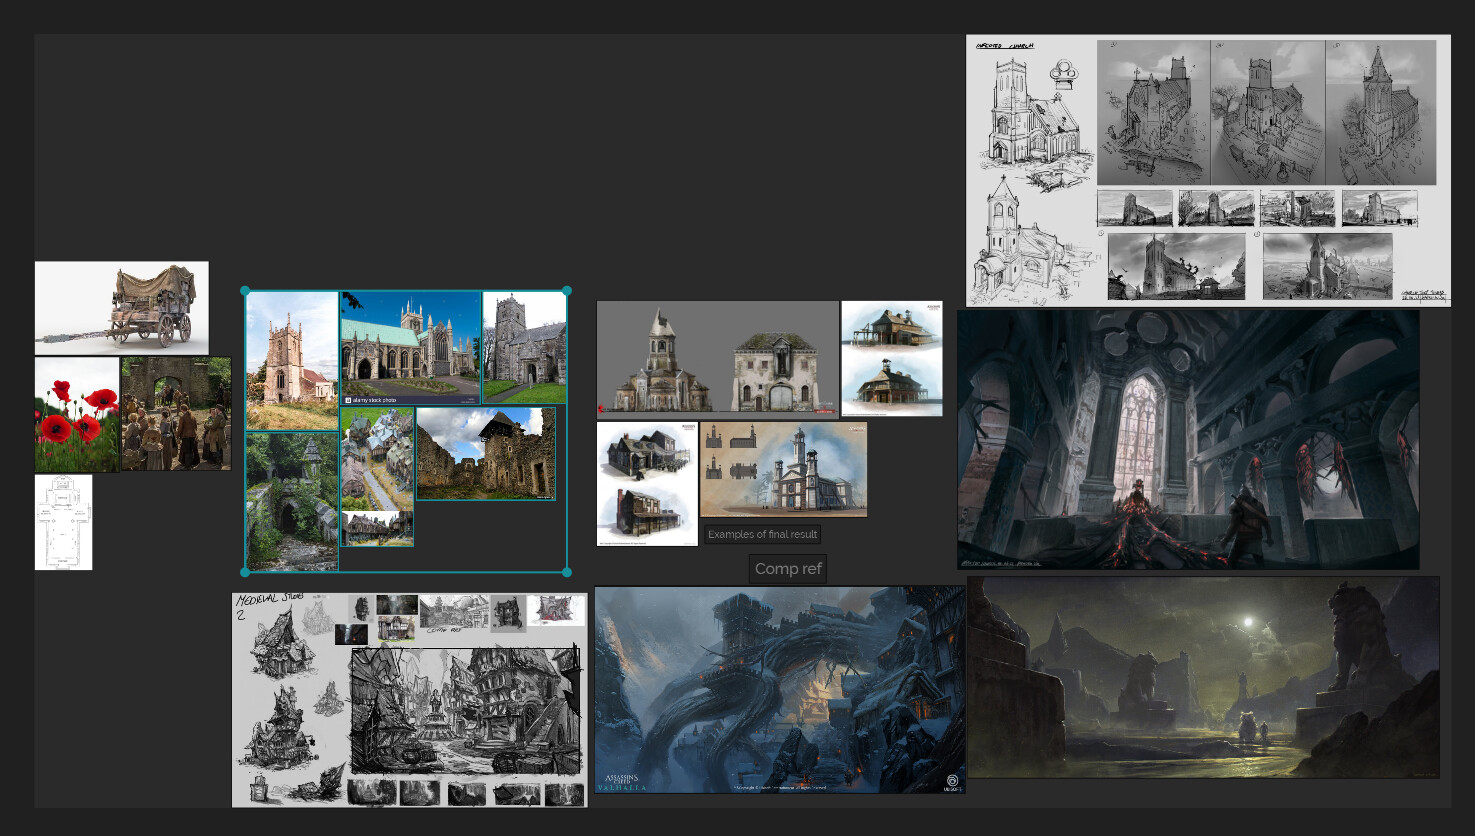Select the covered wagon reference image

pyautogui.click(x=121, y=306)
